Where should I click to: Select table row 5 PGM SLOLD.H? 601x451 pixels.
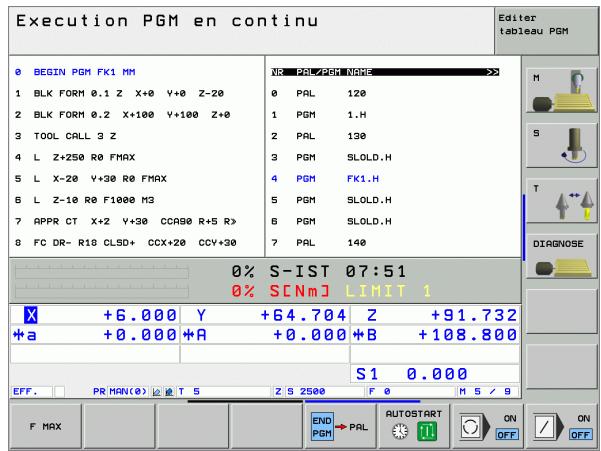coord(385,200)
